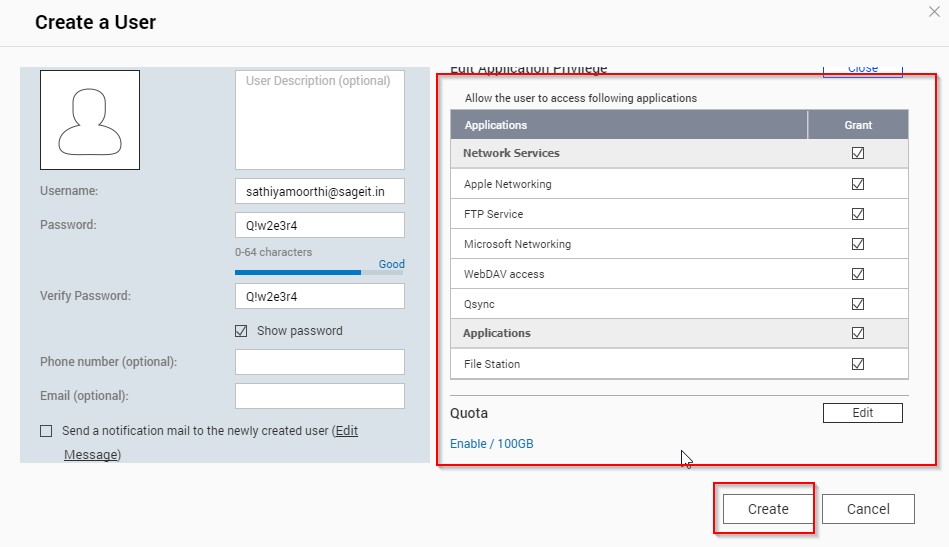Open the Quota Edit button
Viewport: 949px width, 547px height.
click(x=862, y=413)
